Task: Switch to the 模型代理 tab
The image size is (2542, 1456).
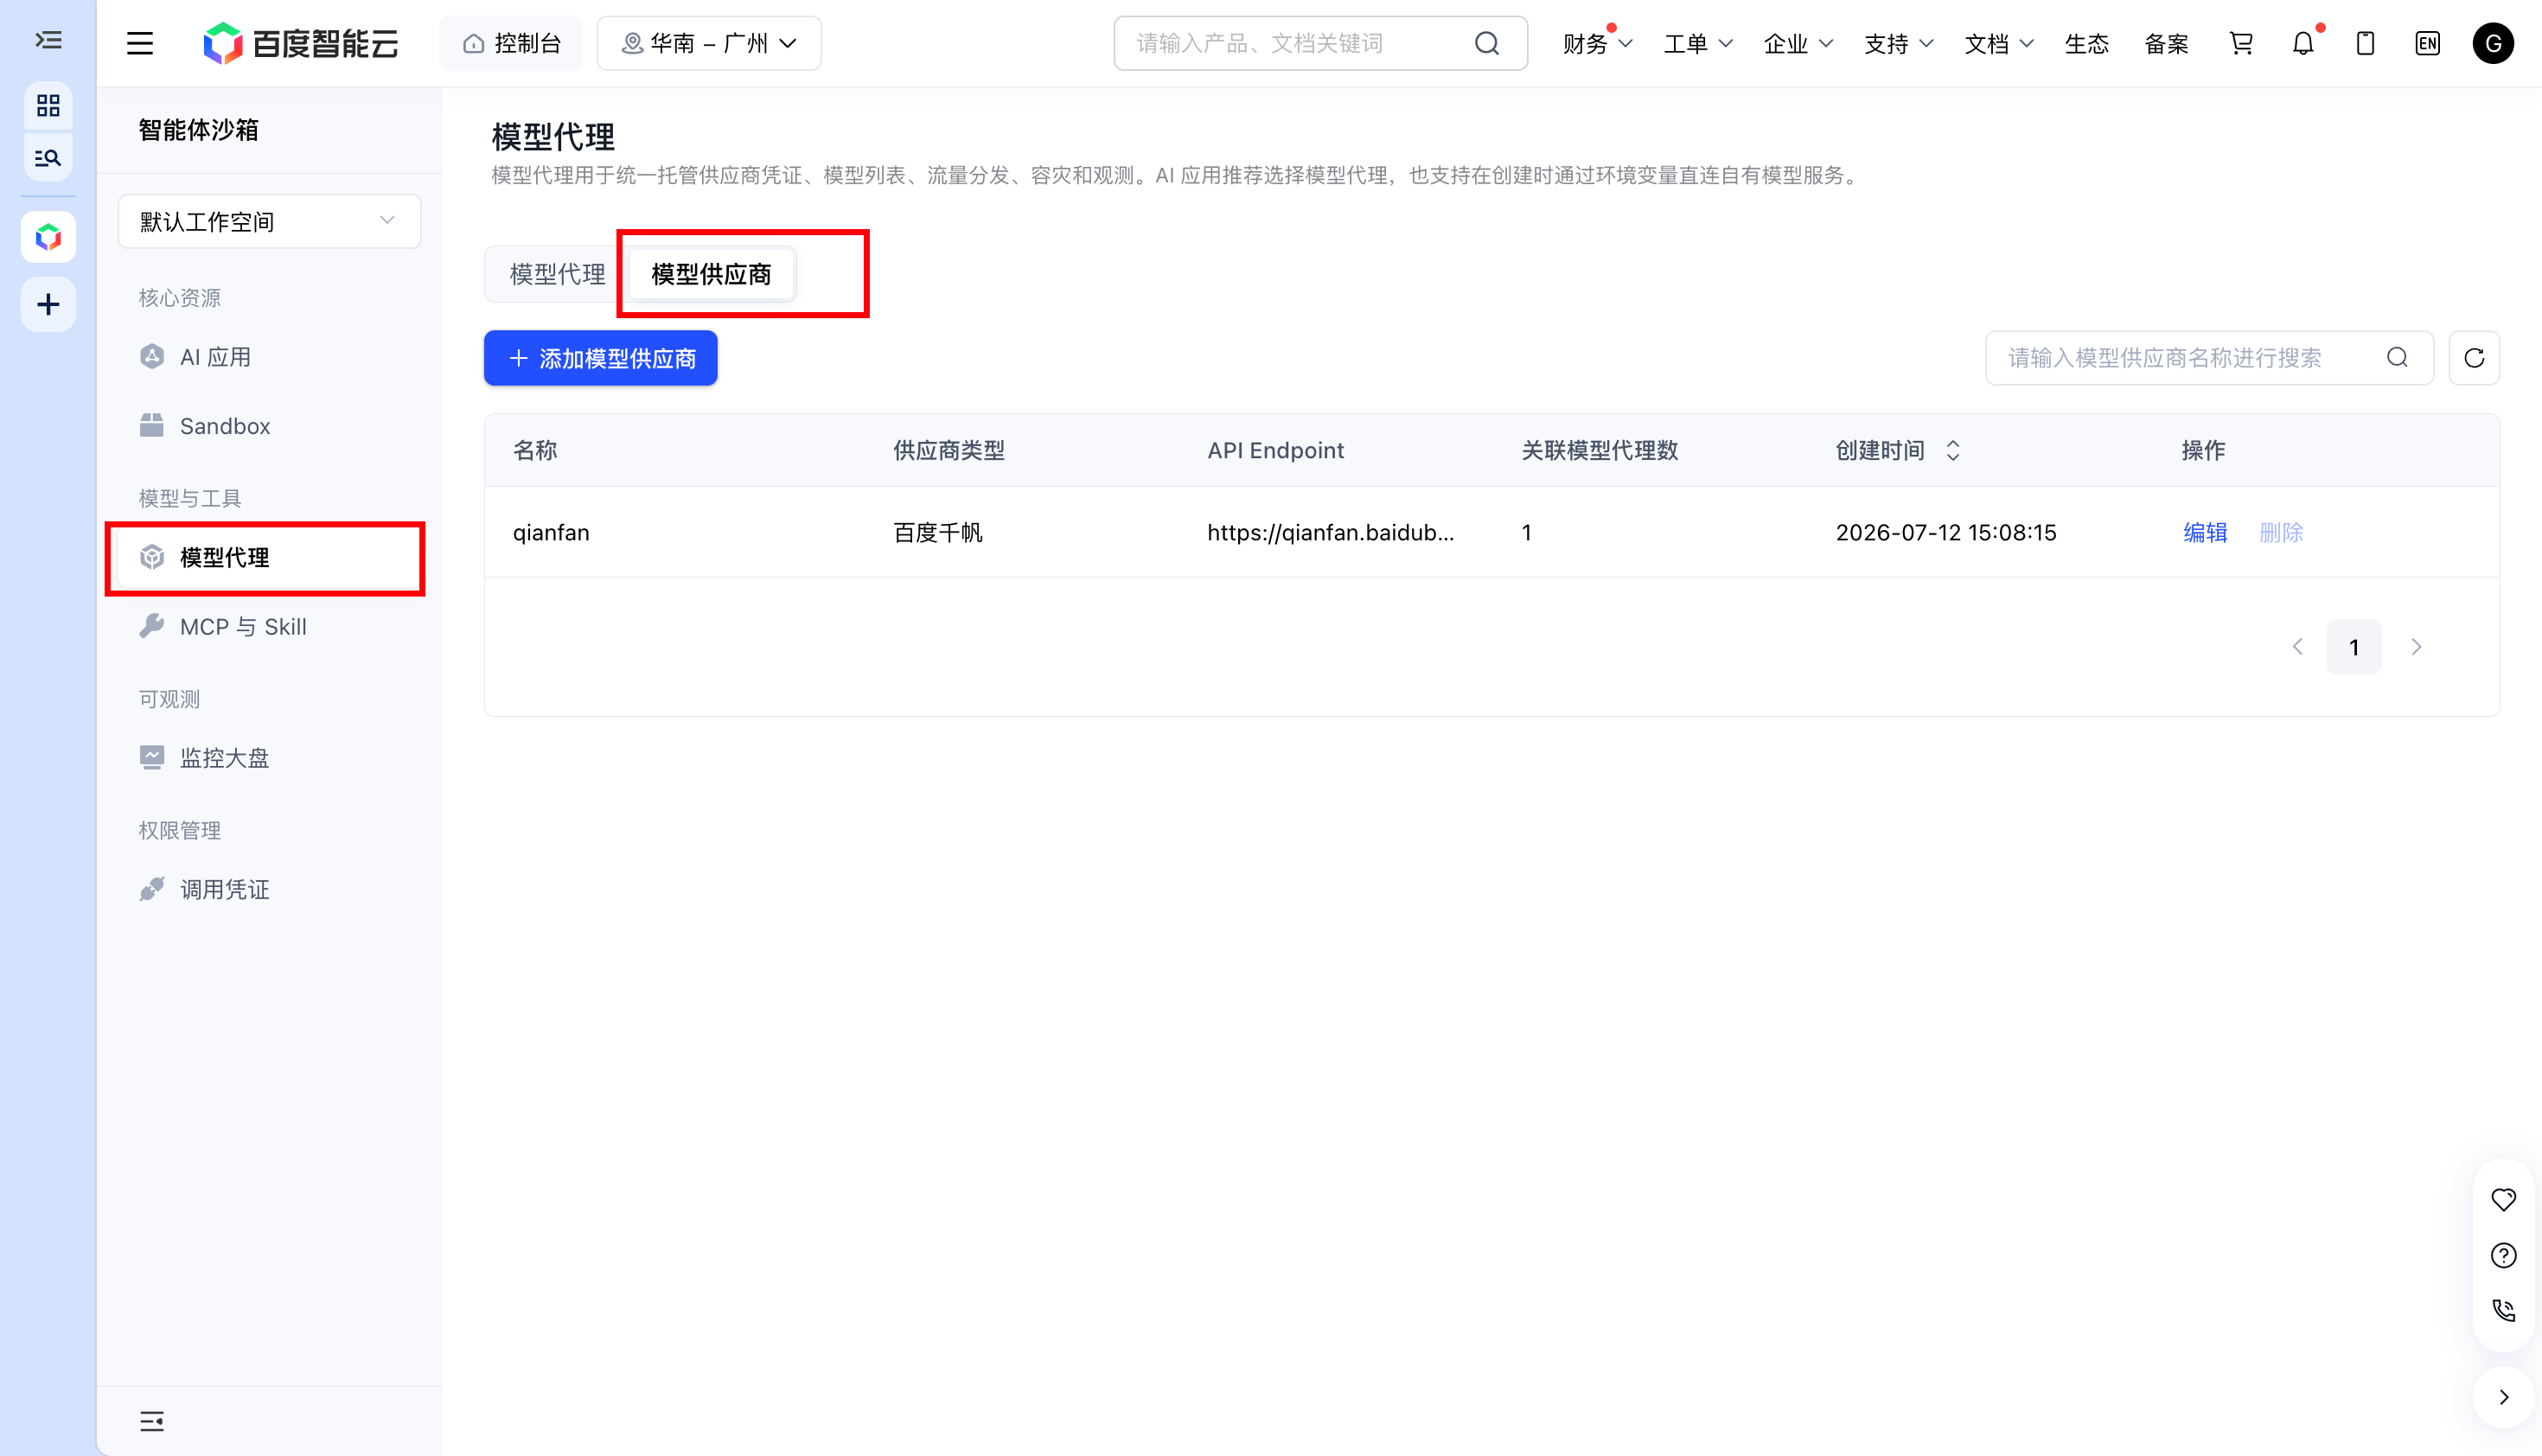Action: (x=557, y=274)
